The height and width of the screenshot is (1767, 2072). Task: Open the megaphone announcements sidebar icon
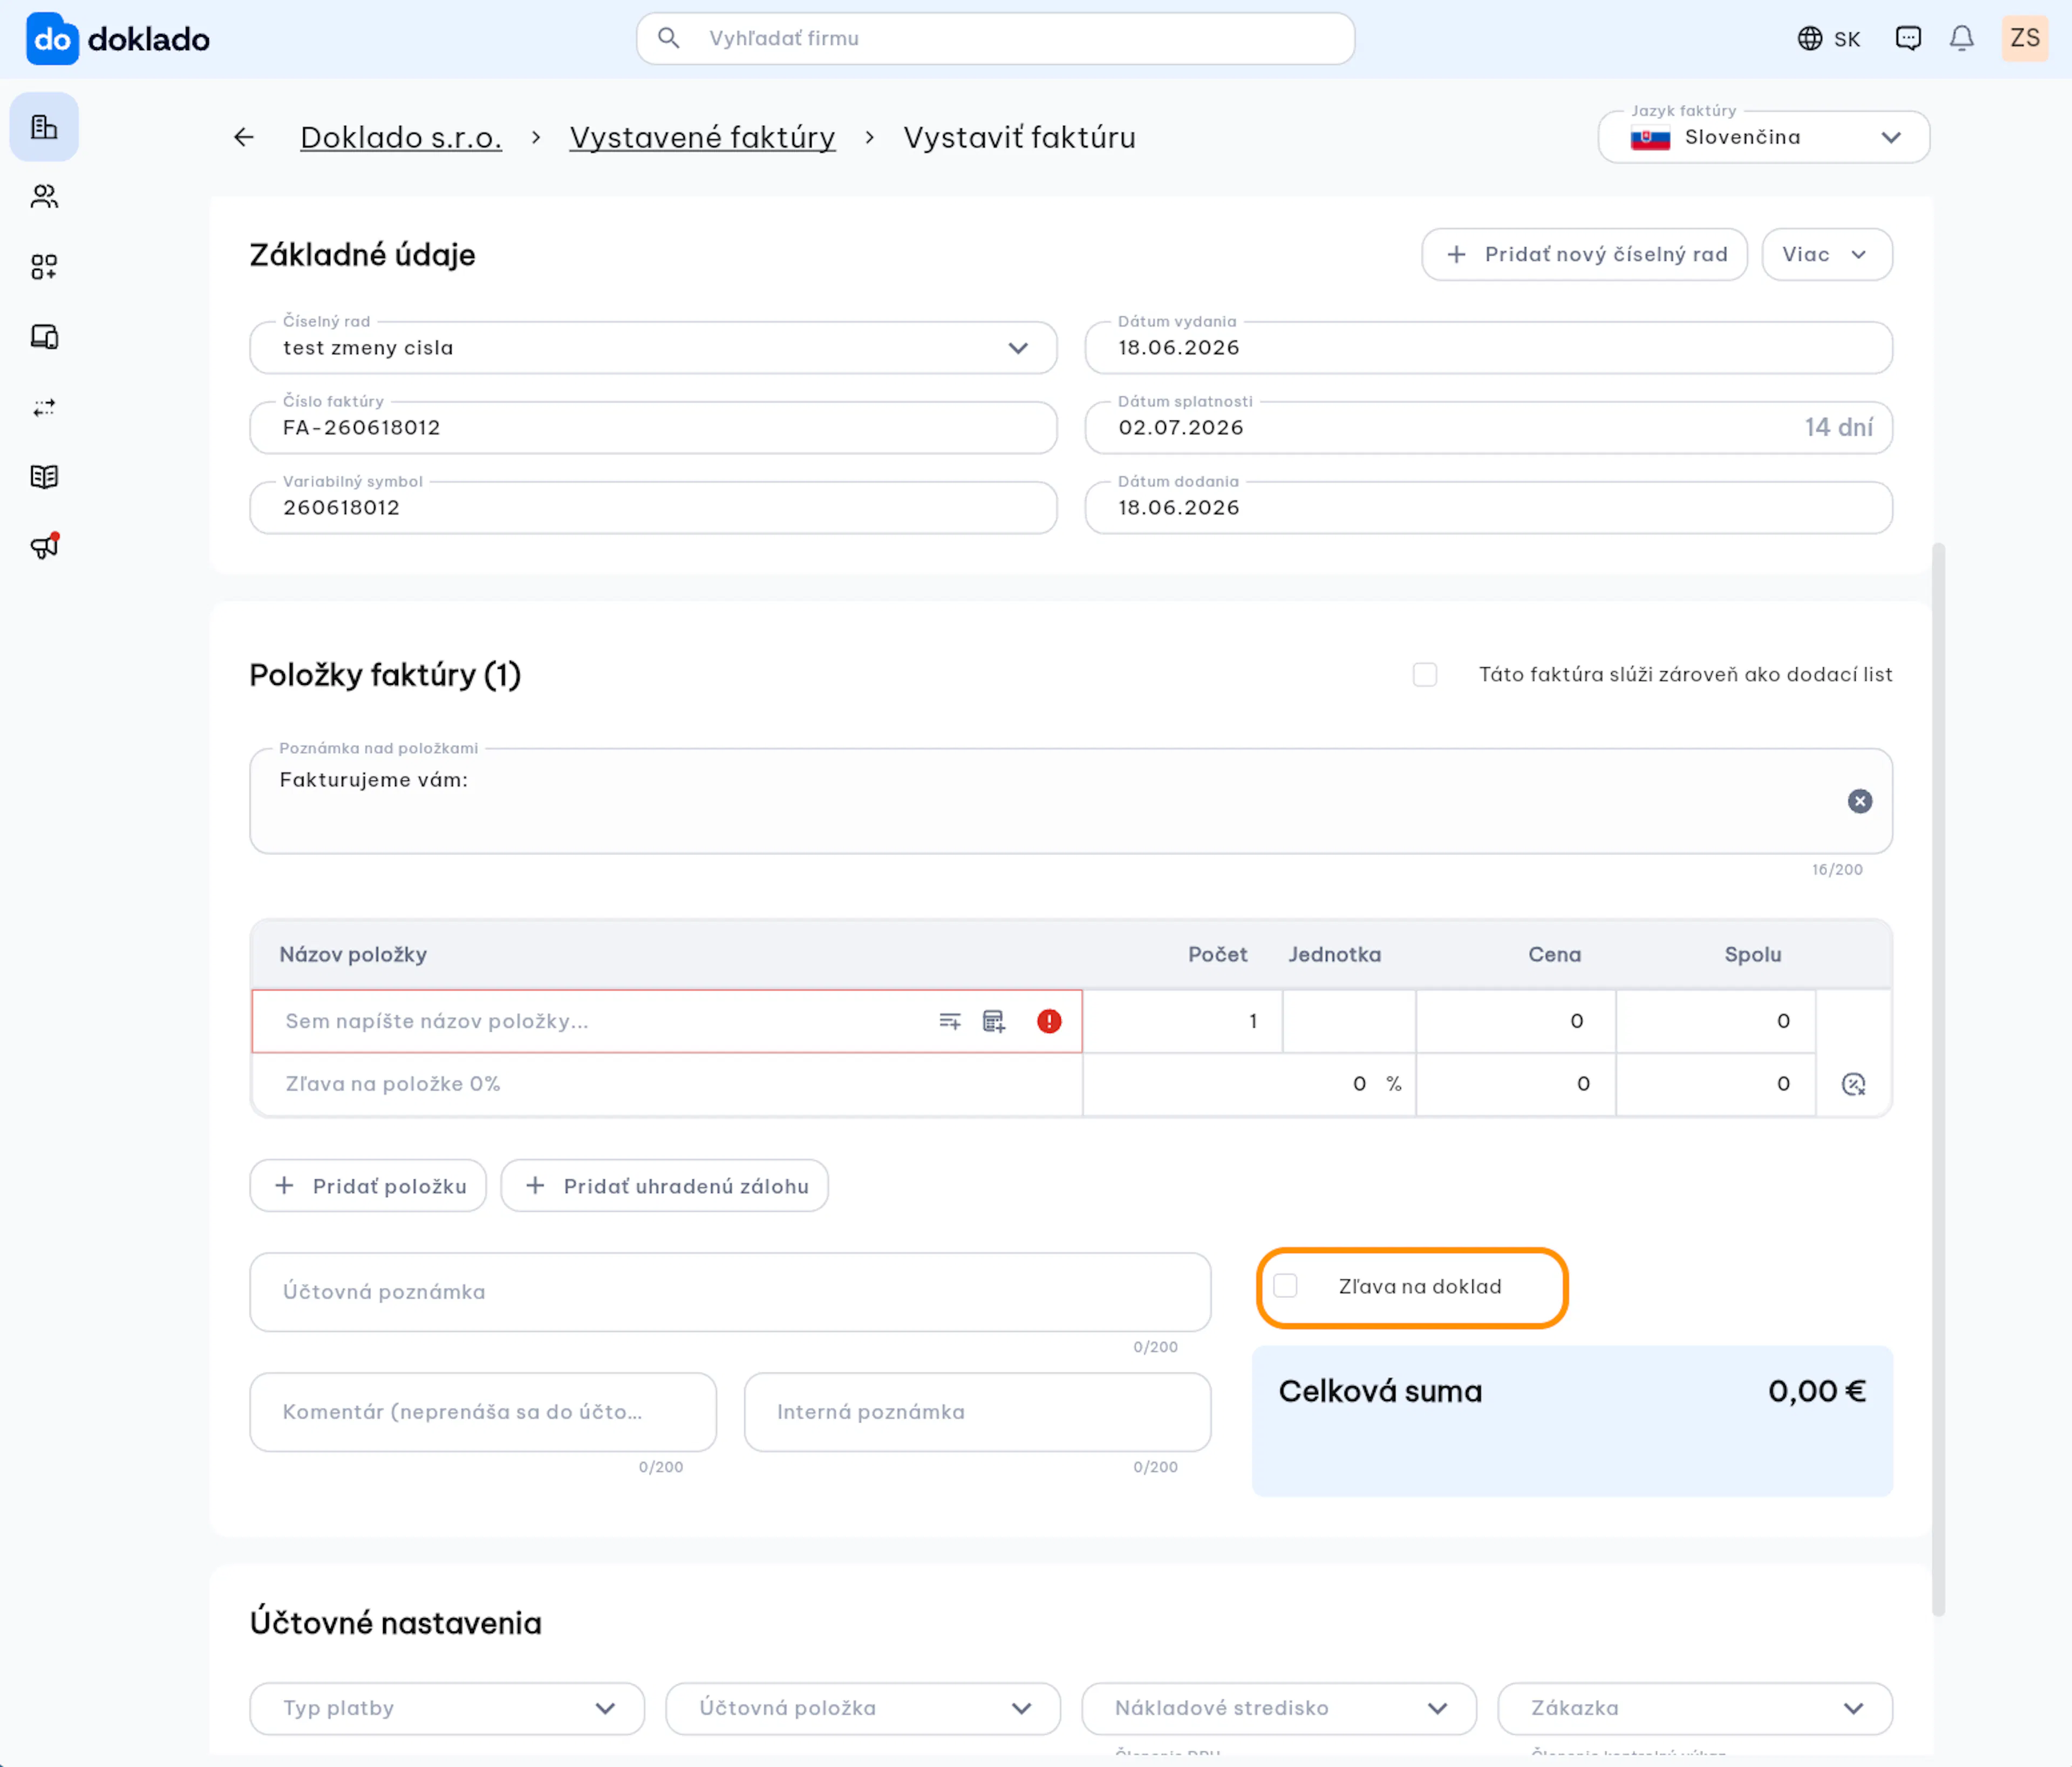point(44,546)
